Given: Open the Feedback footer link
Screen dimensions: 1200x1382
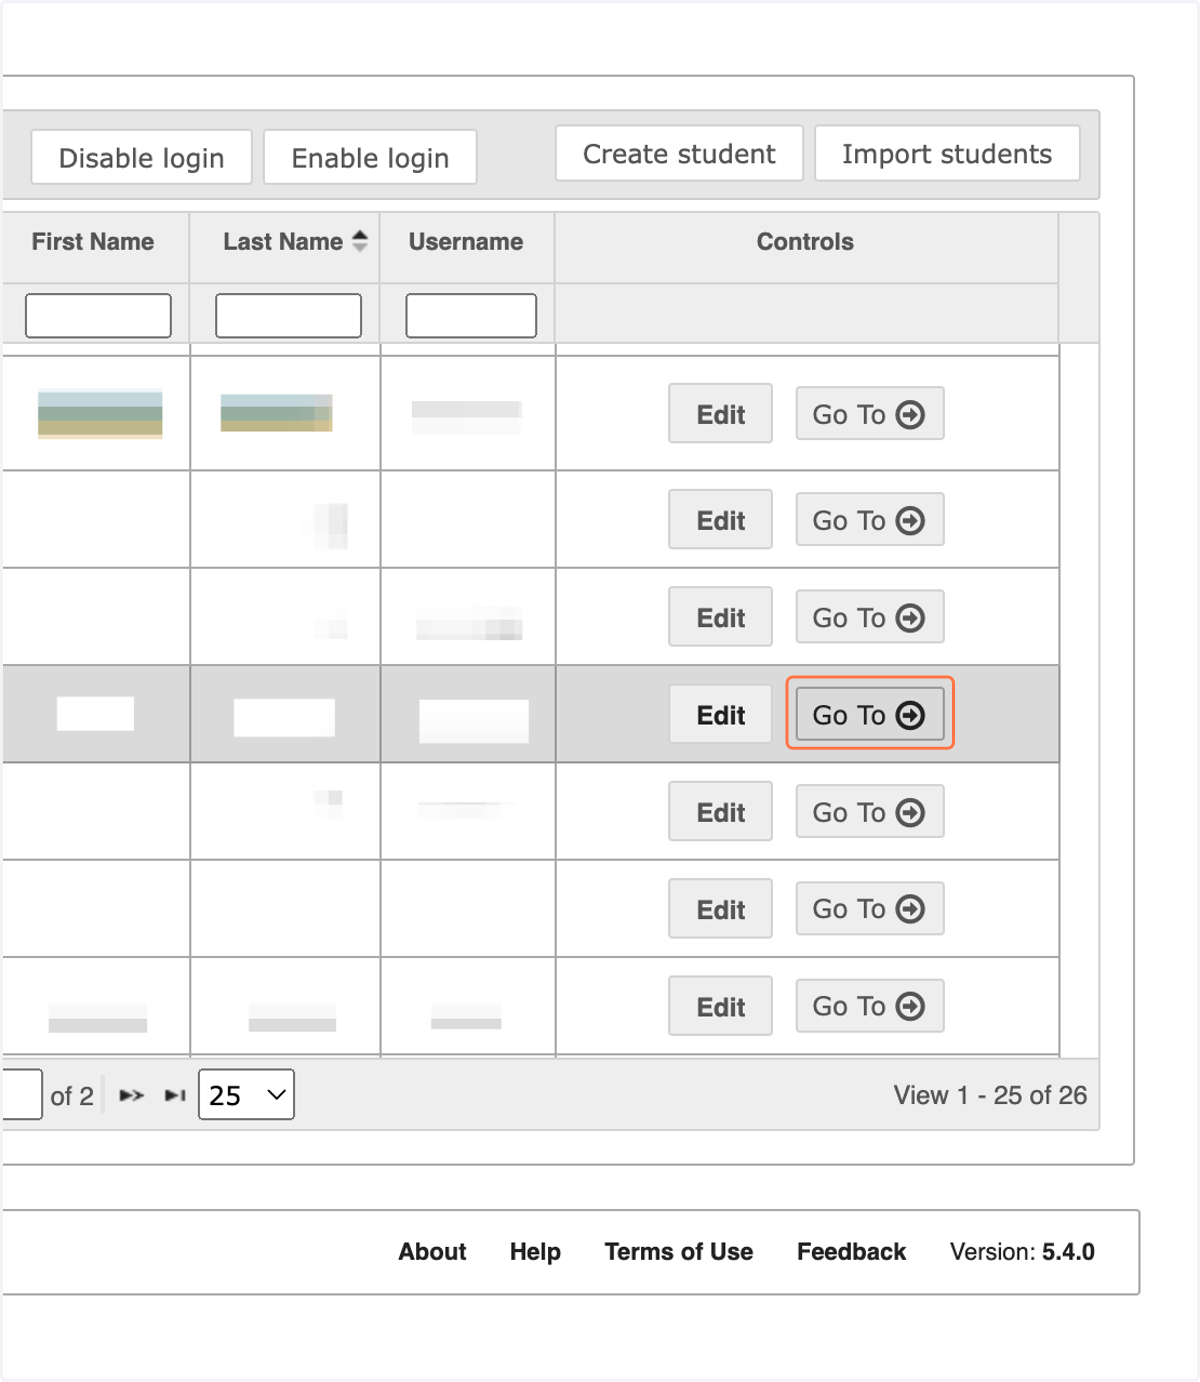Looking at the screenshot, I should pos(851,1252).
